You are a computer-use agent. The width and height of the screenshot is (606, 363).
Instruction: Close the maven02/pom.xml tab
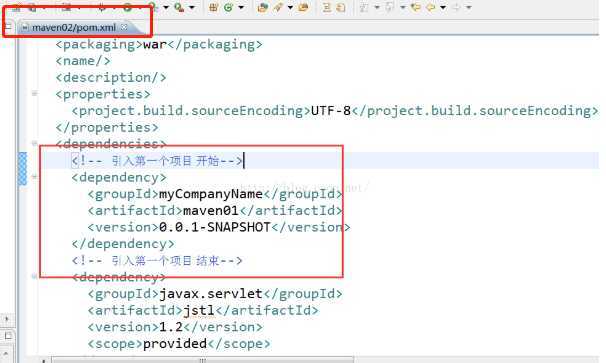pos(124,27)
